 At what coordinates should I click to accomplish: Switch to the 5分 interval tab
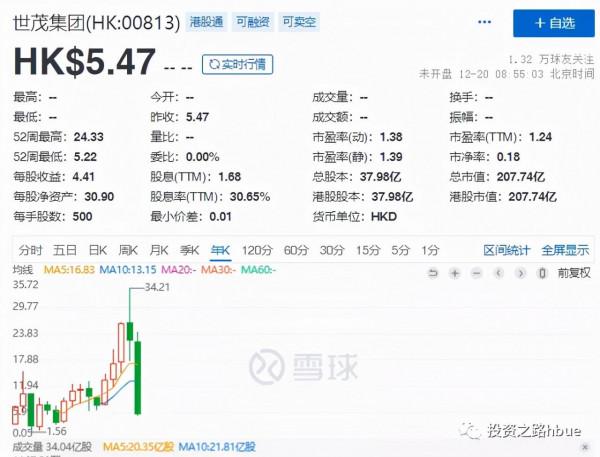click(400, 250)
